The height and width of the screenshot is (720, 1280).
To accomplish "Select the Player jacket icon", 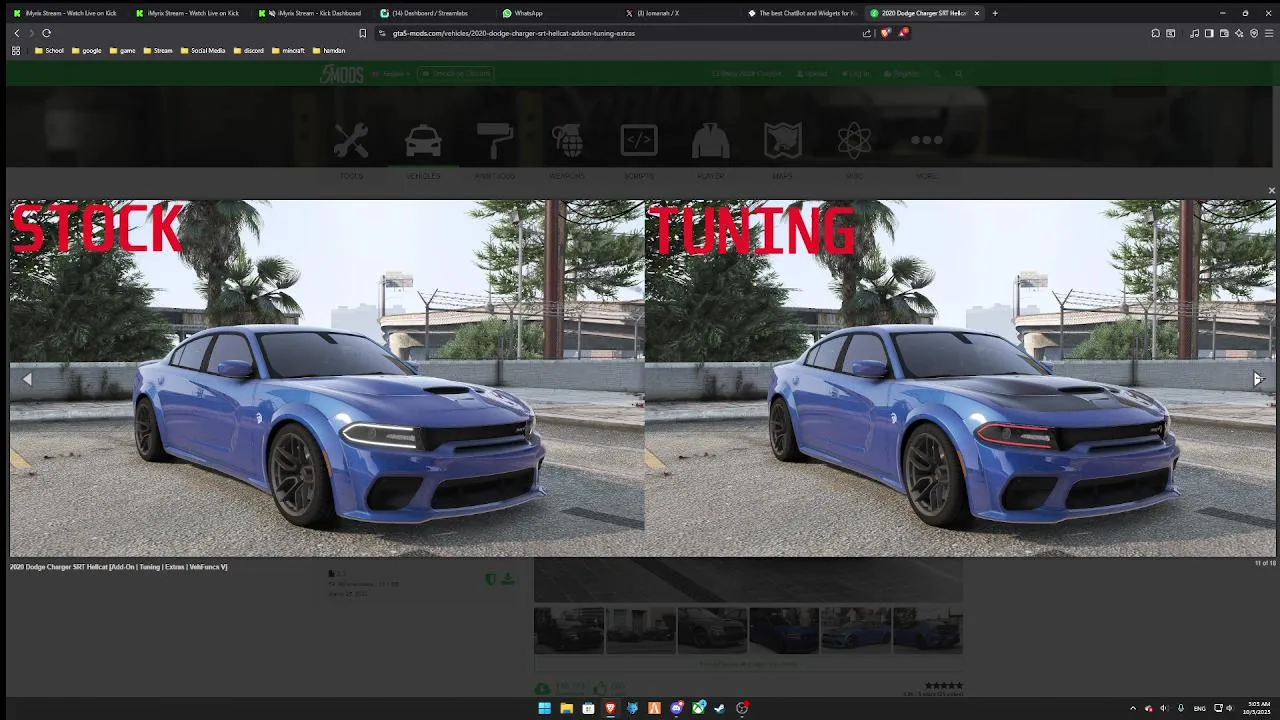I will pyautogui.click(x=711, y=141).
